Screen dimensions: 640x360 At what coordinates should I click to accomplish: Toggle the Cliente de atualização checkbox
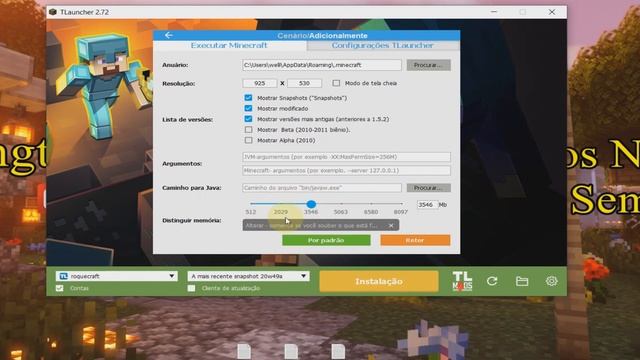pyautogui.click(x=191, y=288)
